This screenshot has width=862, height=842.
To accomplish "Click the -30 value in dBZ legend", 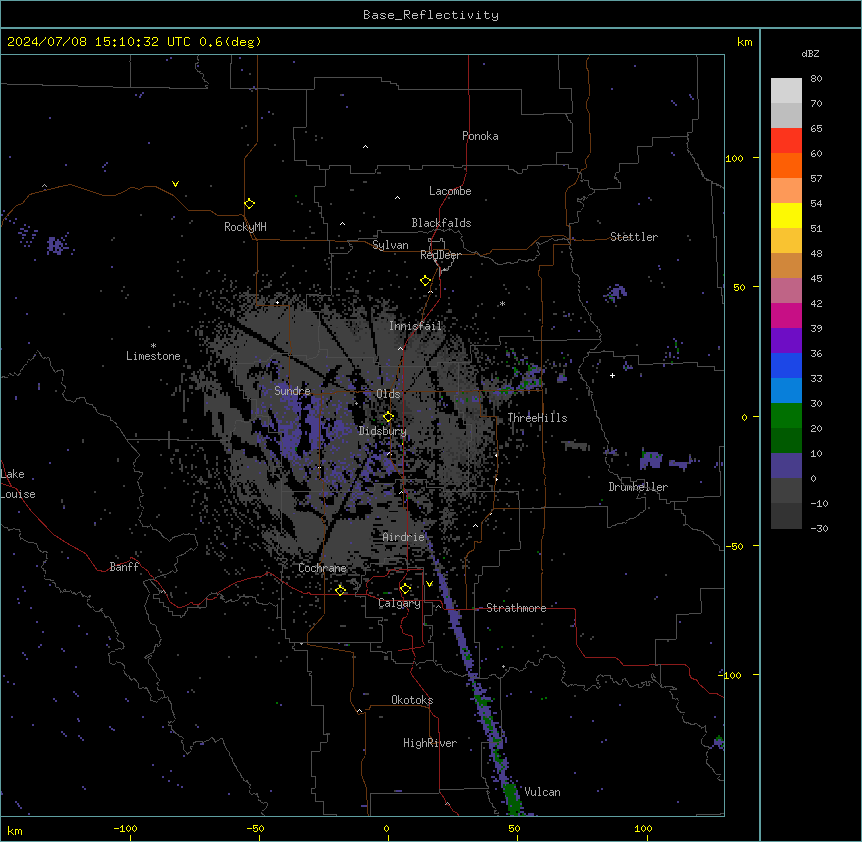I will tap(819, 528).
